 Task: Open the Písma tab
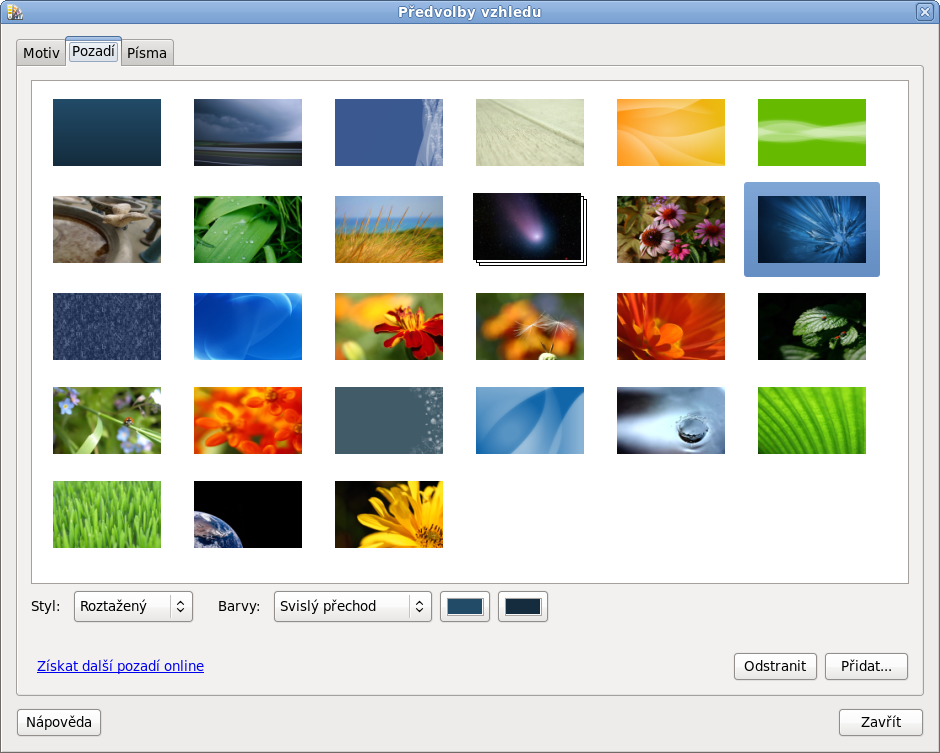147,53
